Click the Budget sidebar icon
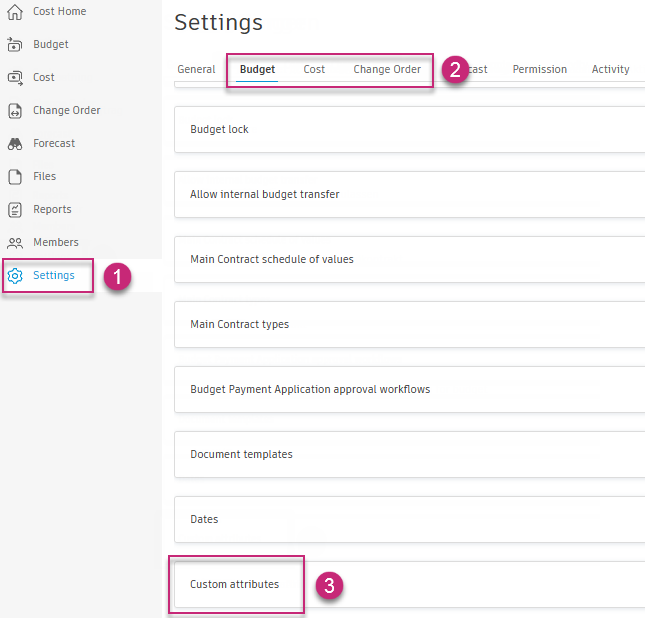Viewport: 645px width, 618px height. pos(15,45)
